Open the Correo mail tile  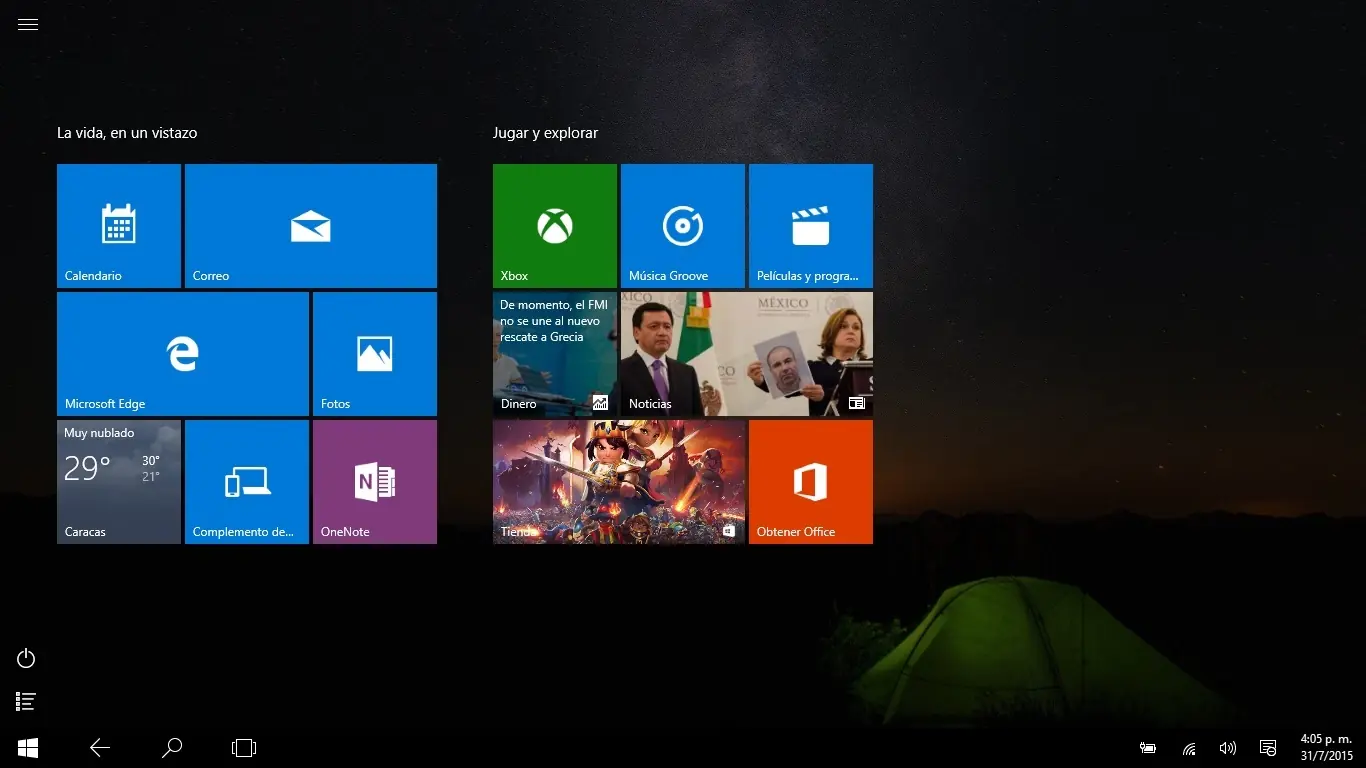click(x=311, y=226)
